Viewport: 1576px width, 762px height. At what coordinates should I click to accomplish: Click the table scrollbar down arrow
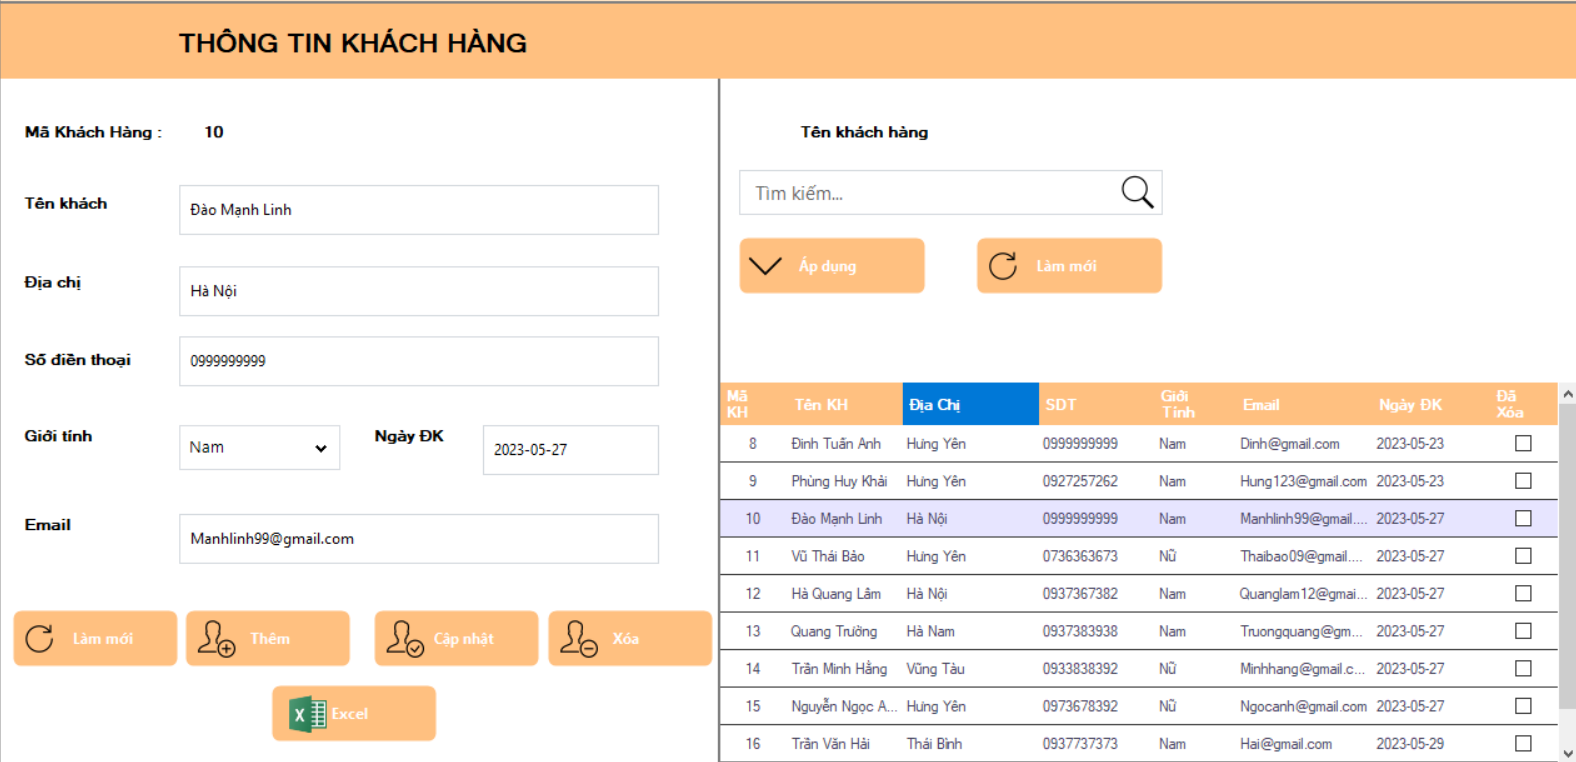tap(1567, 752)
